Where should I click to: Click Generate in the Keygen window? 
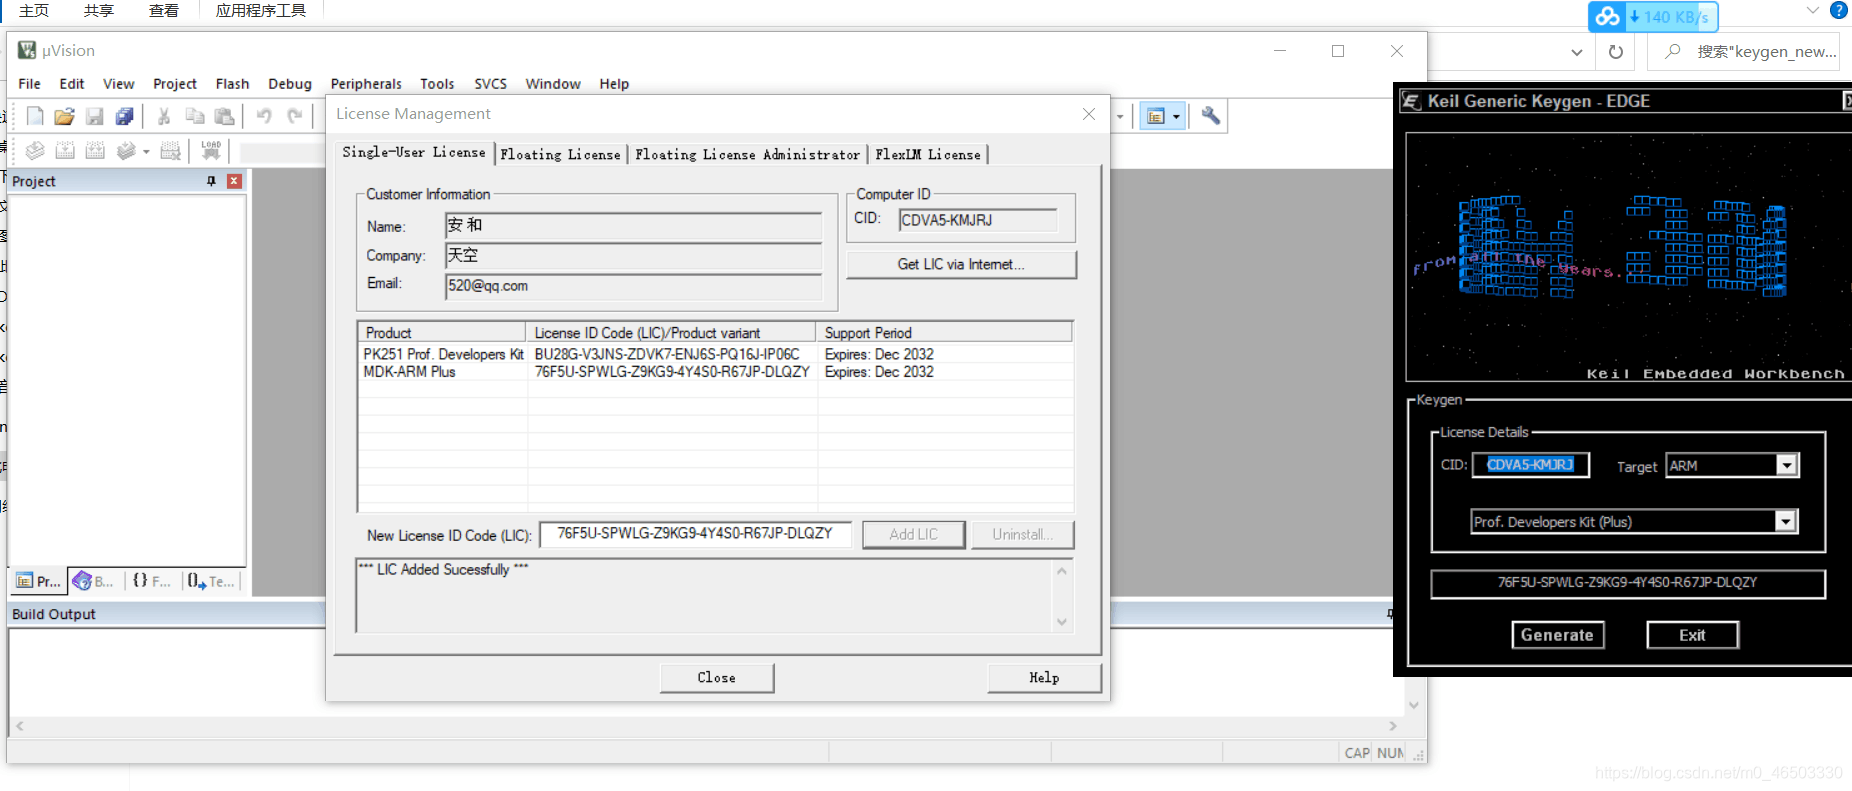(x=1557, y=635)
